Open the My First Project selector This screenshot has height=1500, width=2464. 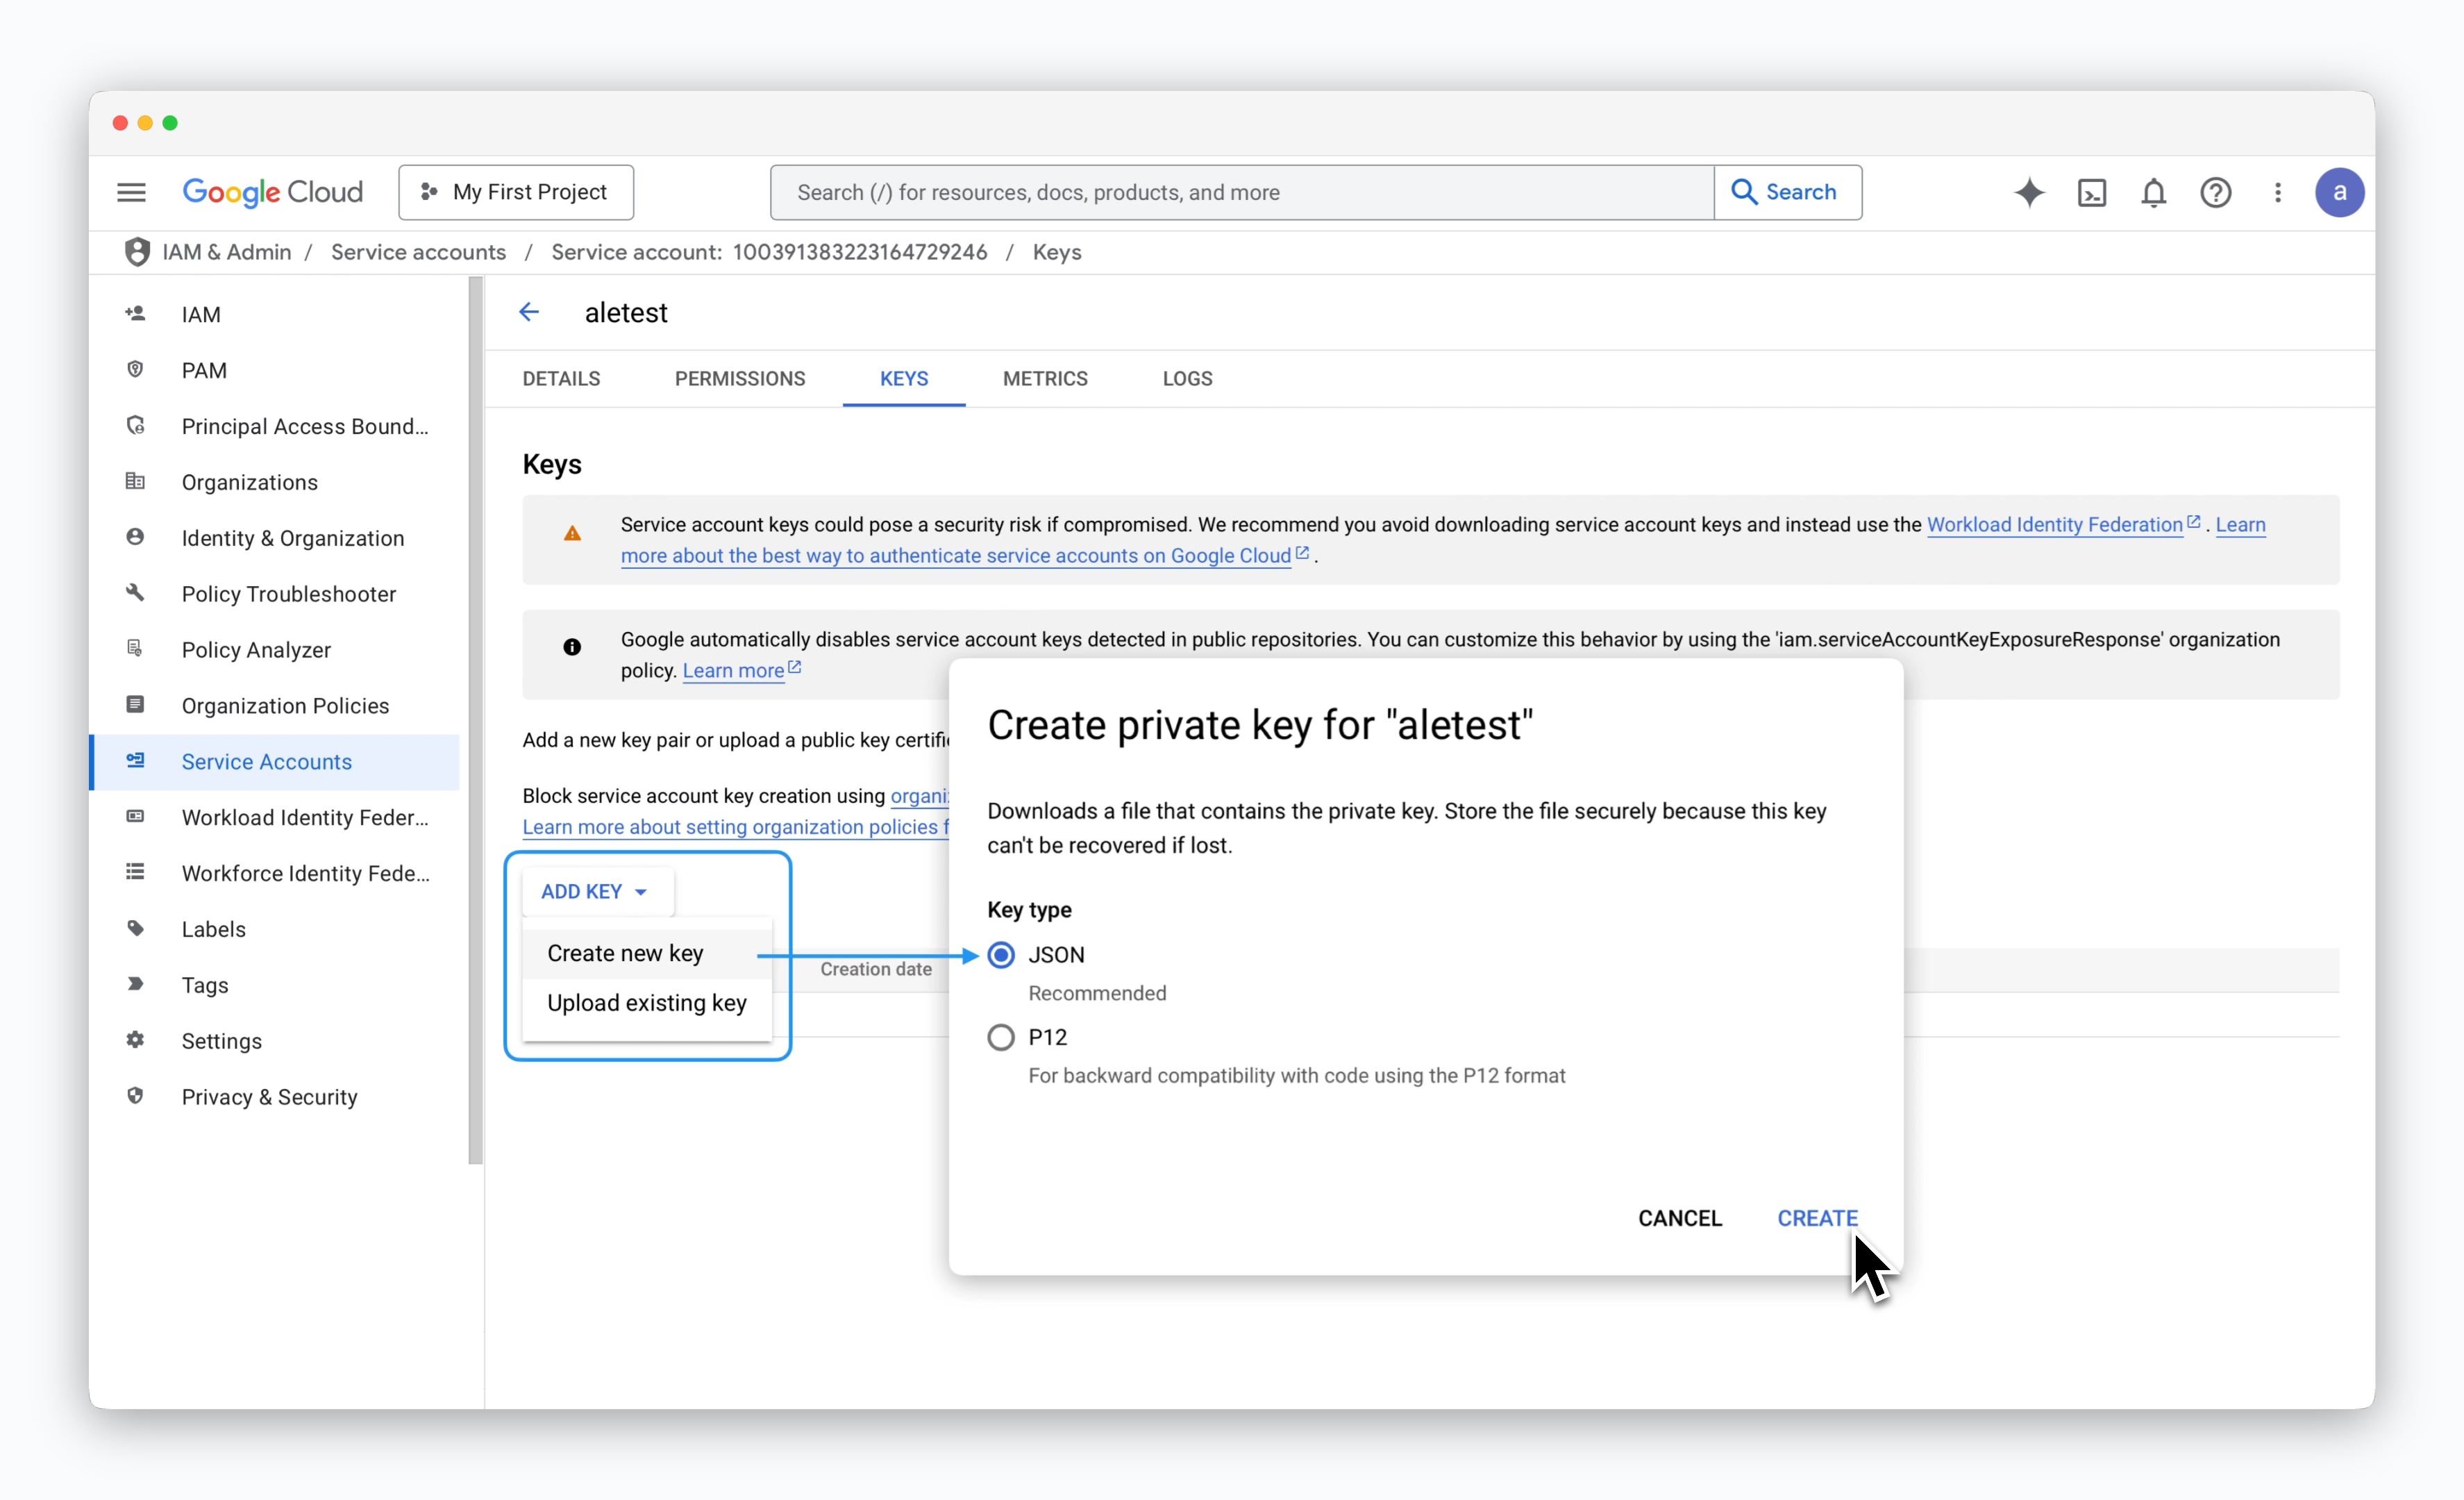516,192
